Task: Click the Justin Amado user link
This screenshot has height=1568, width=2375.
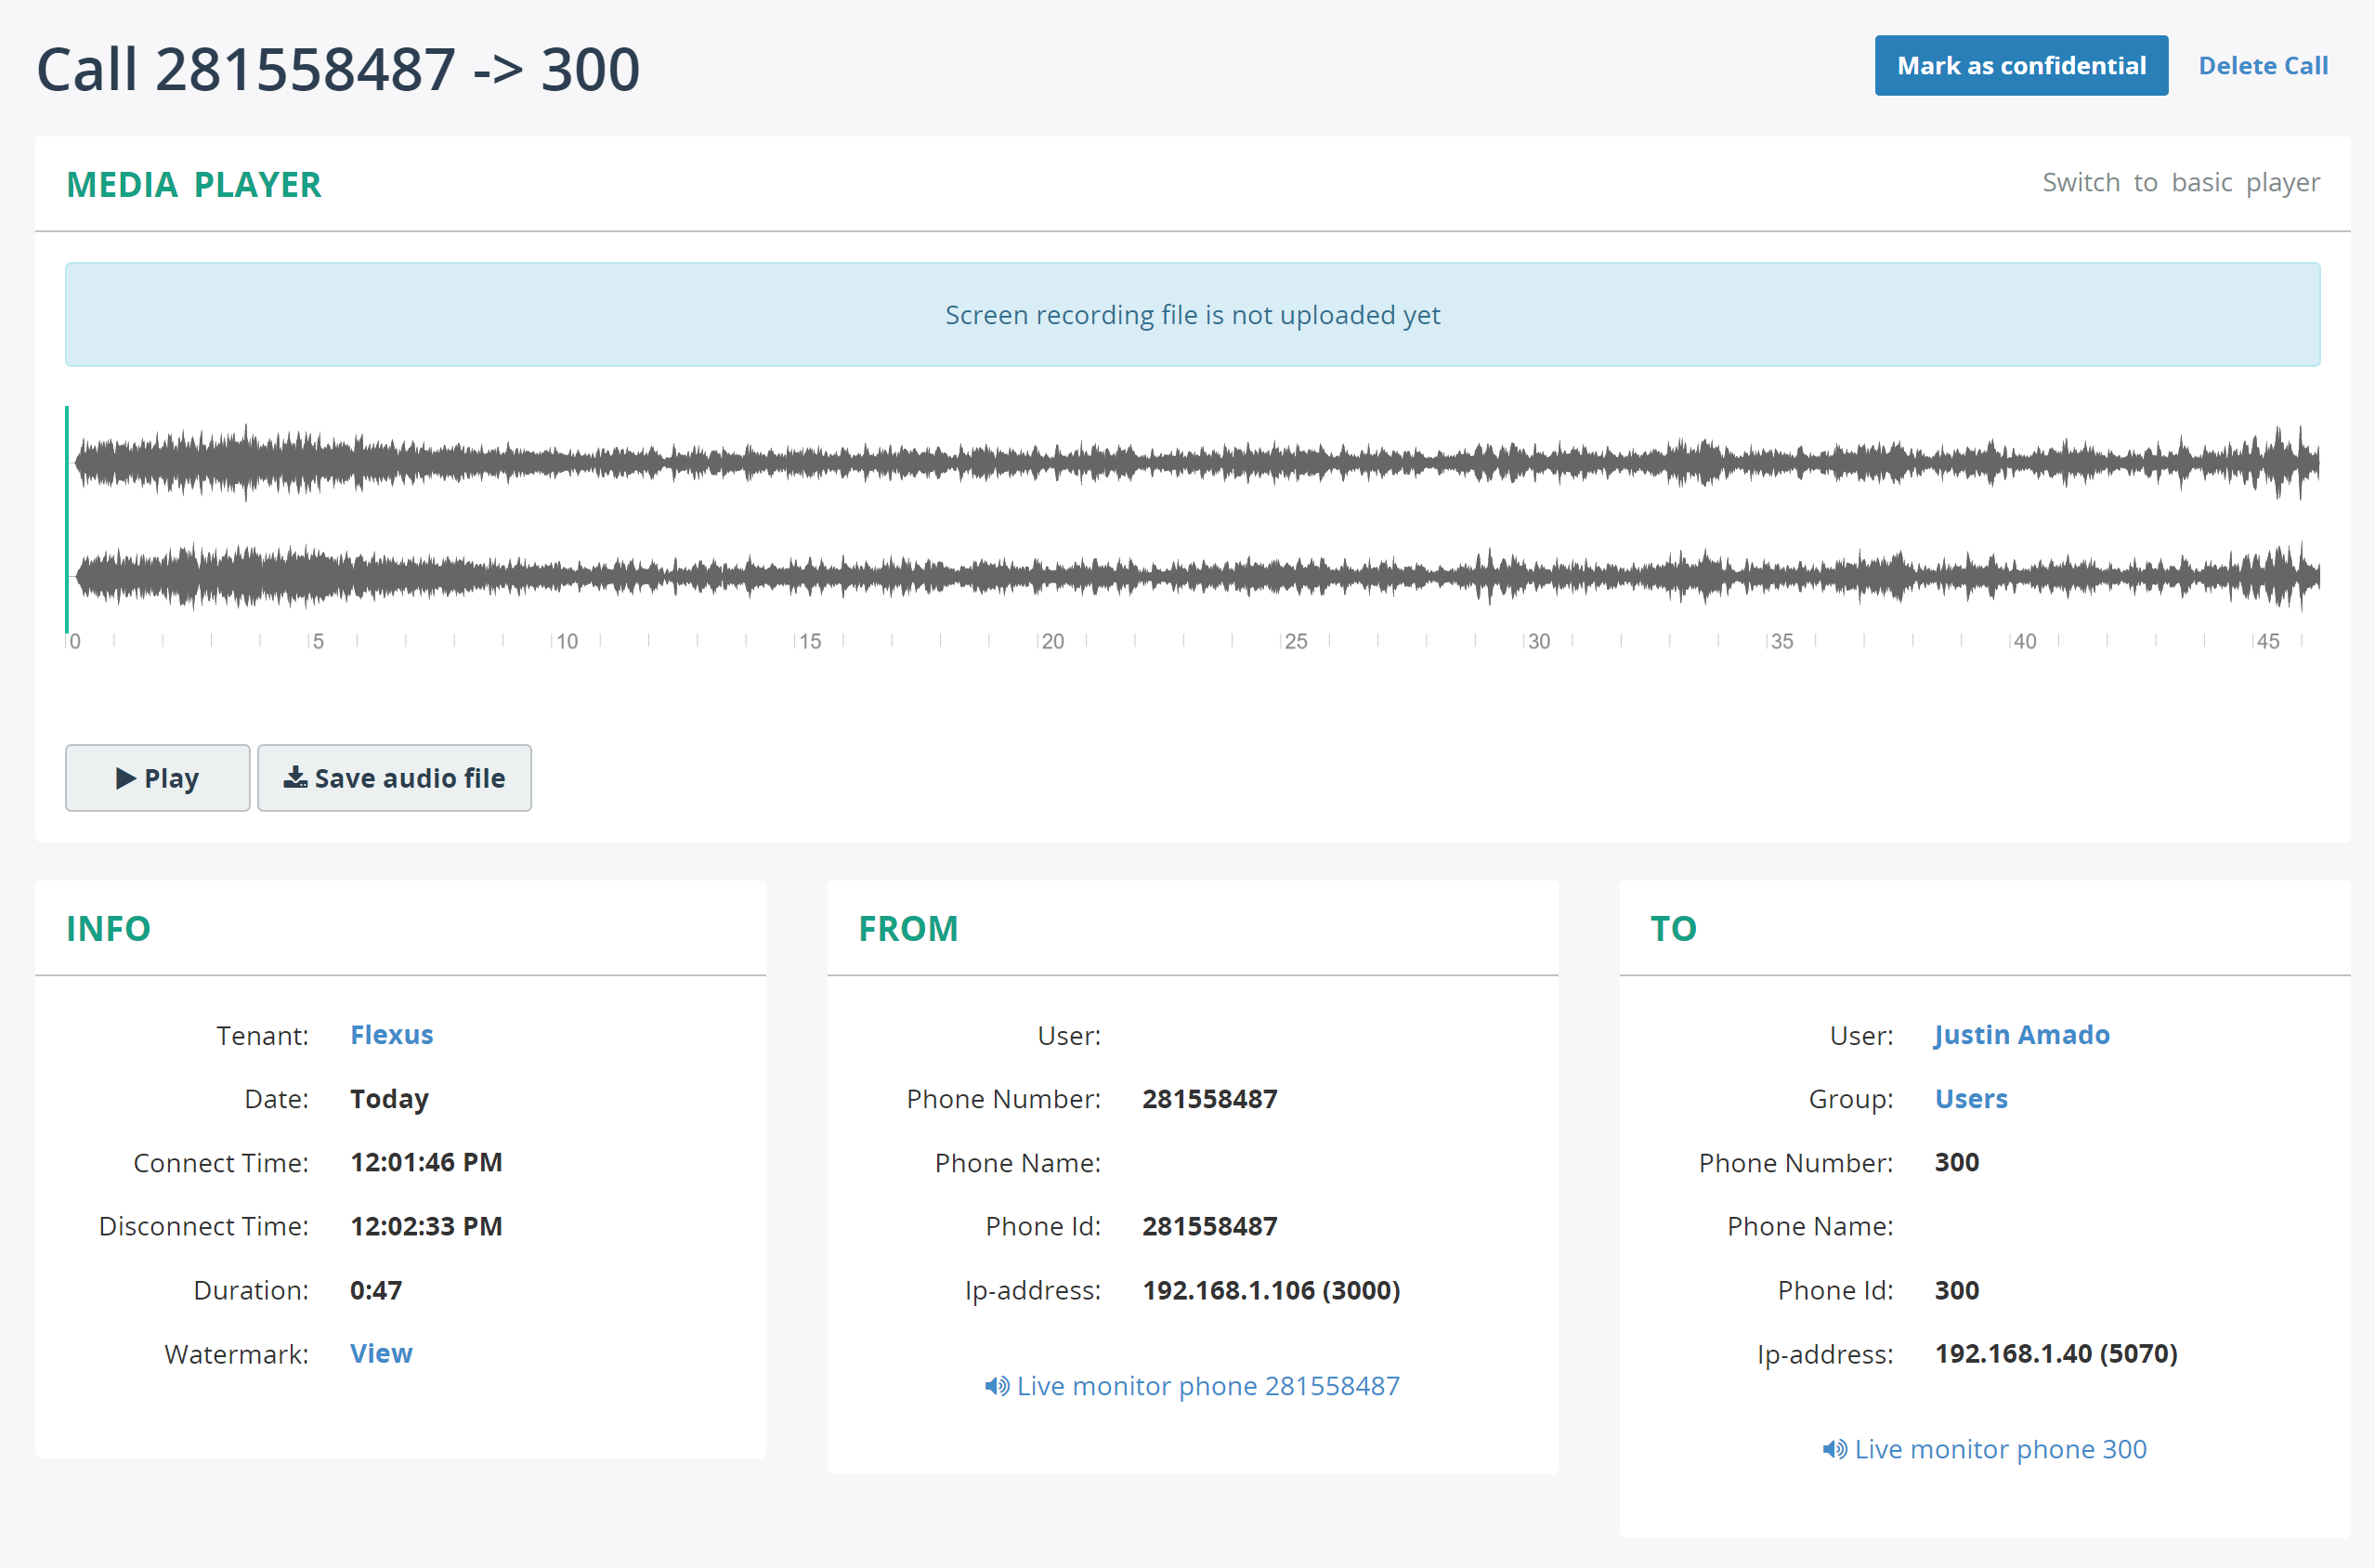Action: [x=2022, y=1033]
